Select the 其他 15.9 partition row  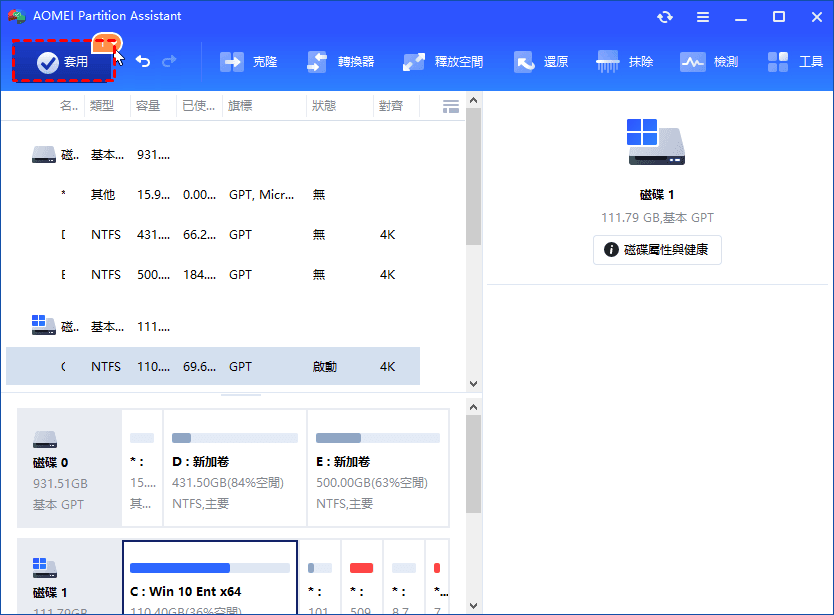pos(213,195)
